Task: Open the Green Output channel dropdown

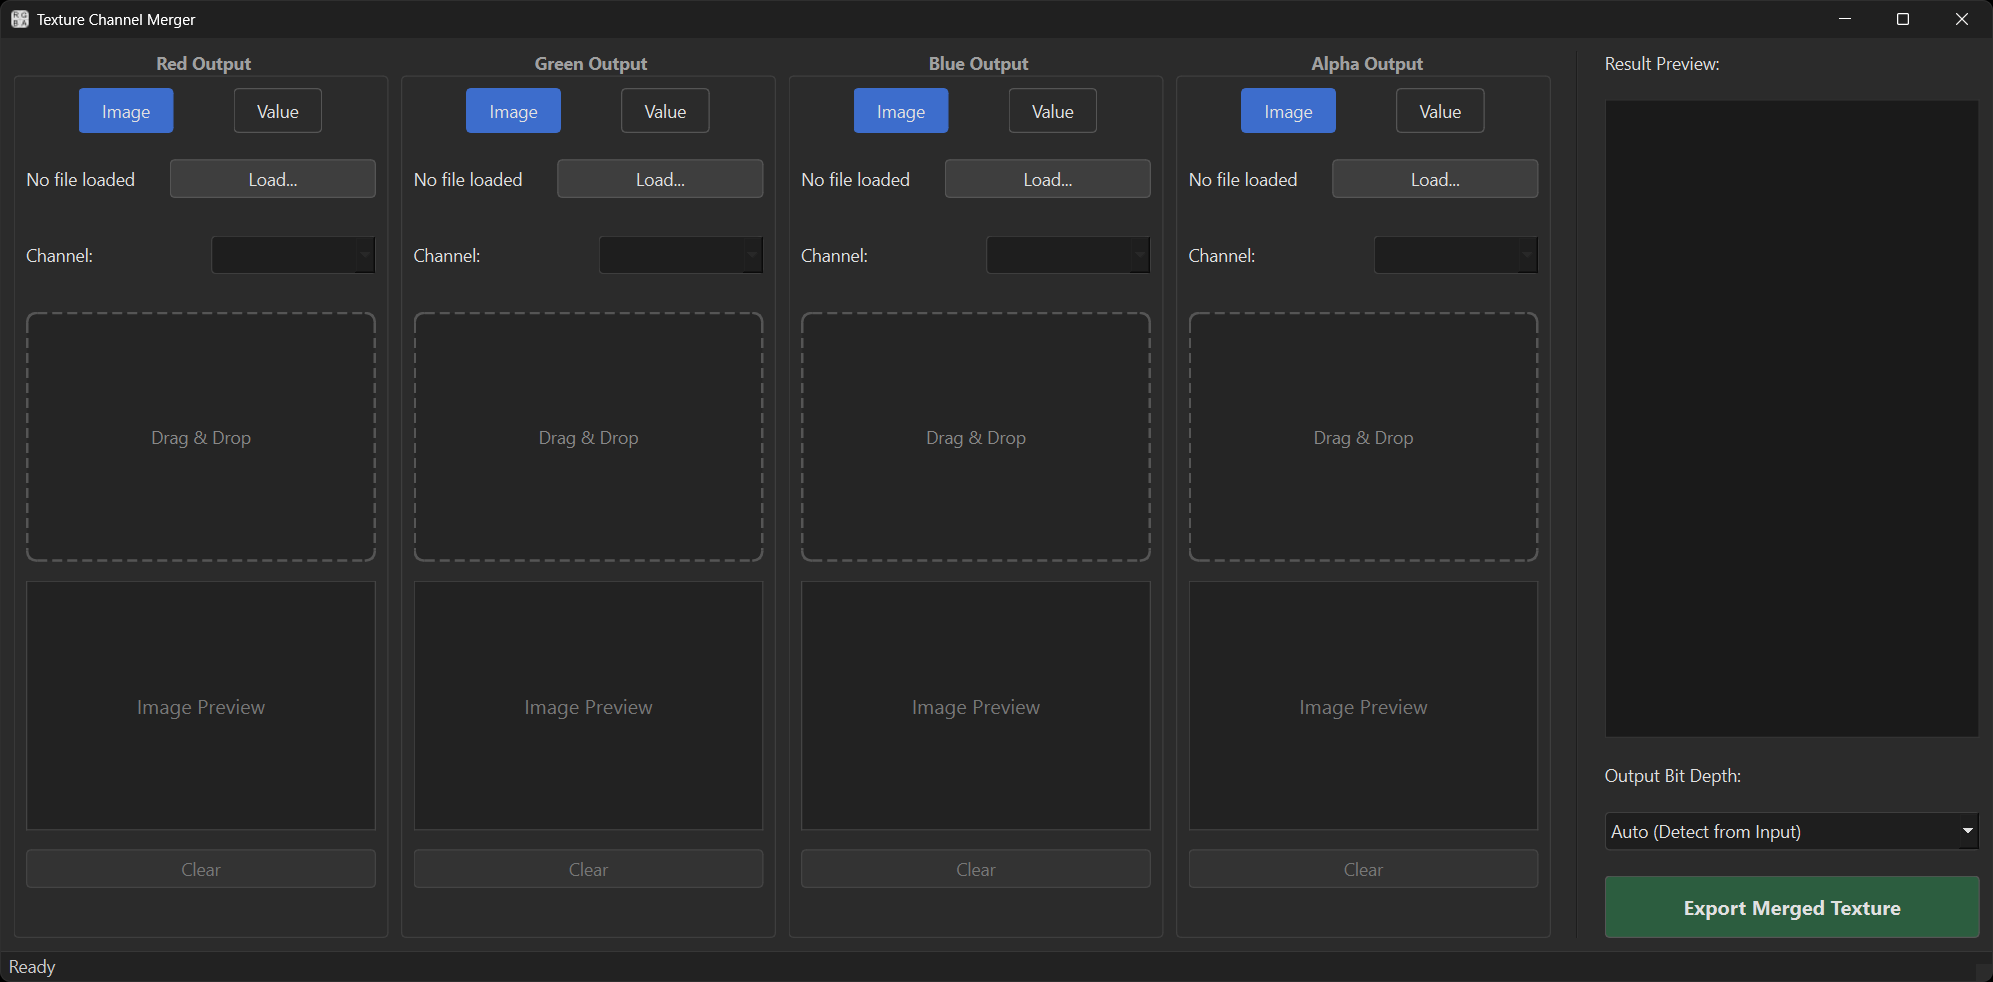Action: [x=680, y=255]
